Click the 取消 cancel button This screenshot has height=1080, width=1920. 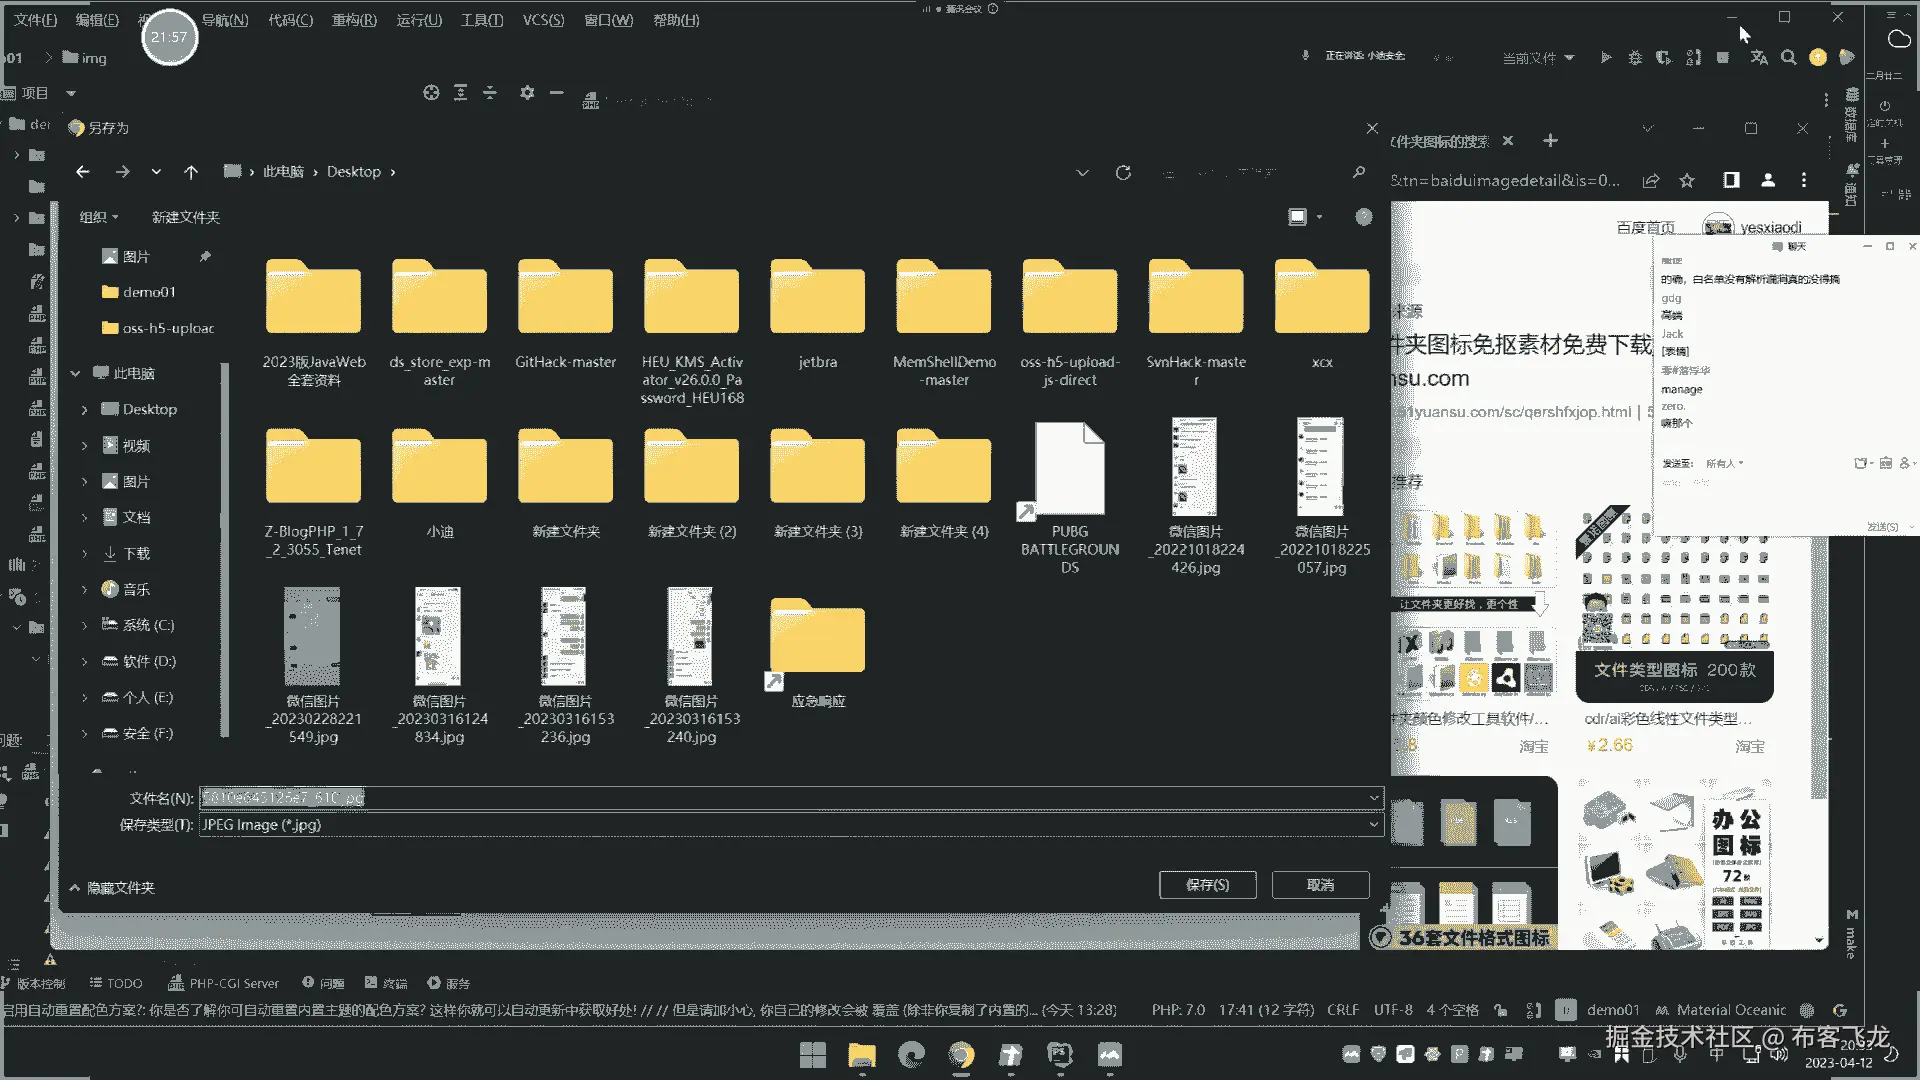coord(1320,885)
